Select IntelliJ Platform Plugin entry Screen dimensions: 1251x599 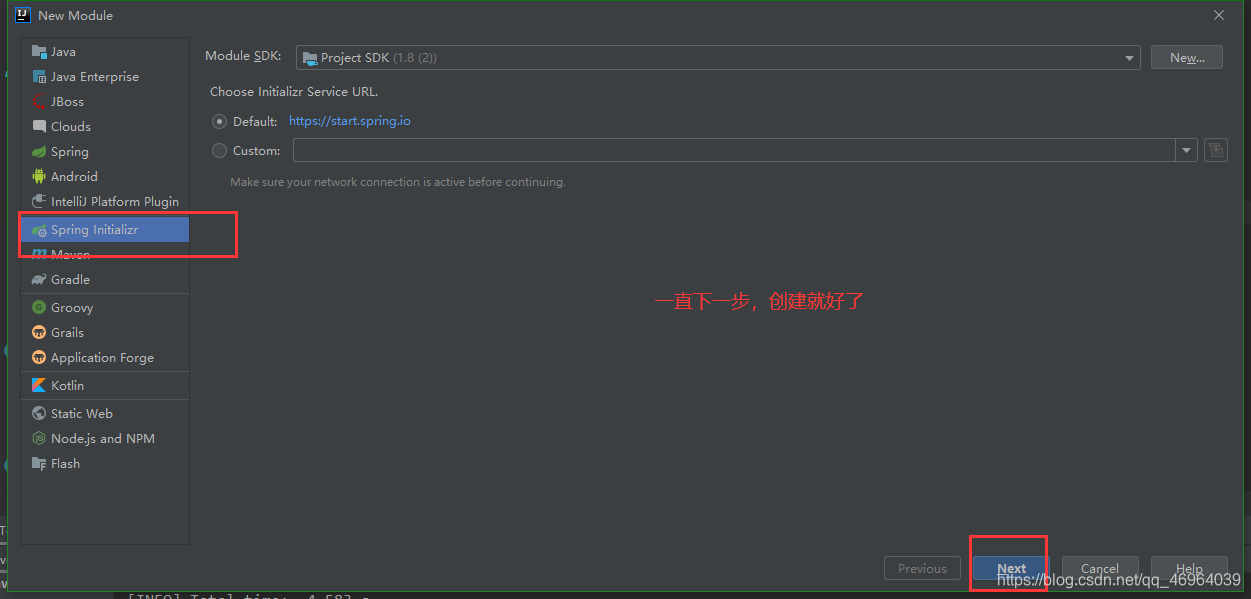105,202
